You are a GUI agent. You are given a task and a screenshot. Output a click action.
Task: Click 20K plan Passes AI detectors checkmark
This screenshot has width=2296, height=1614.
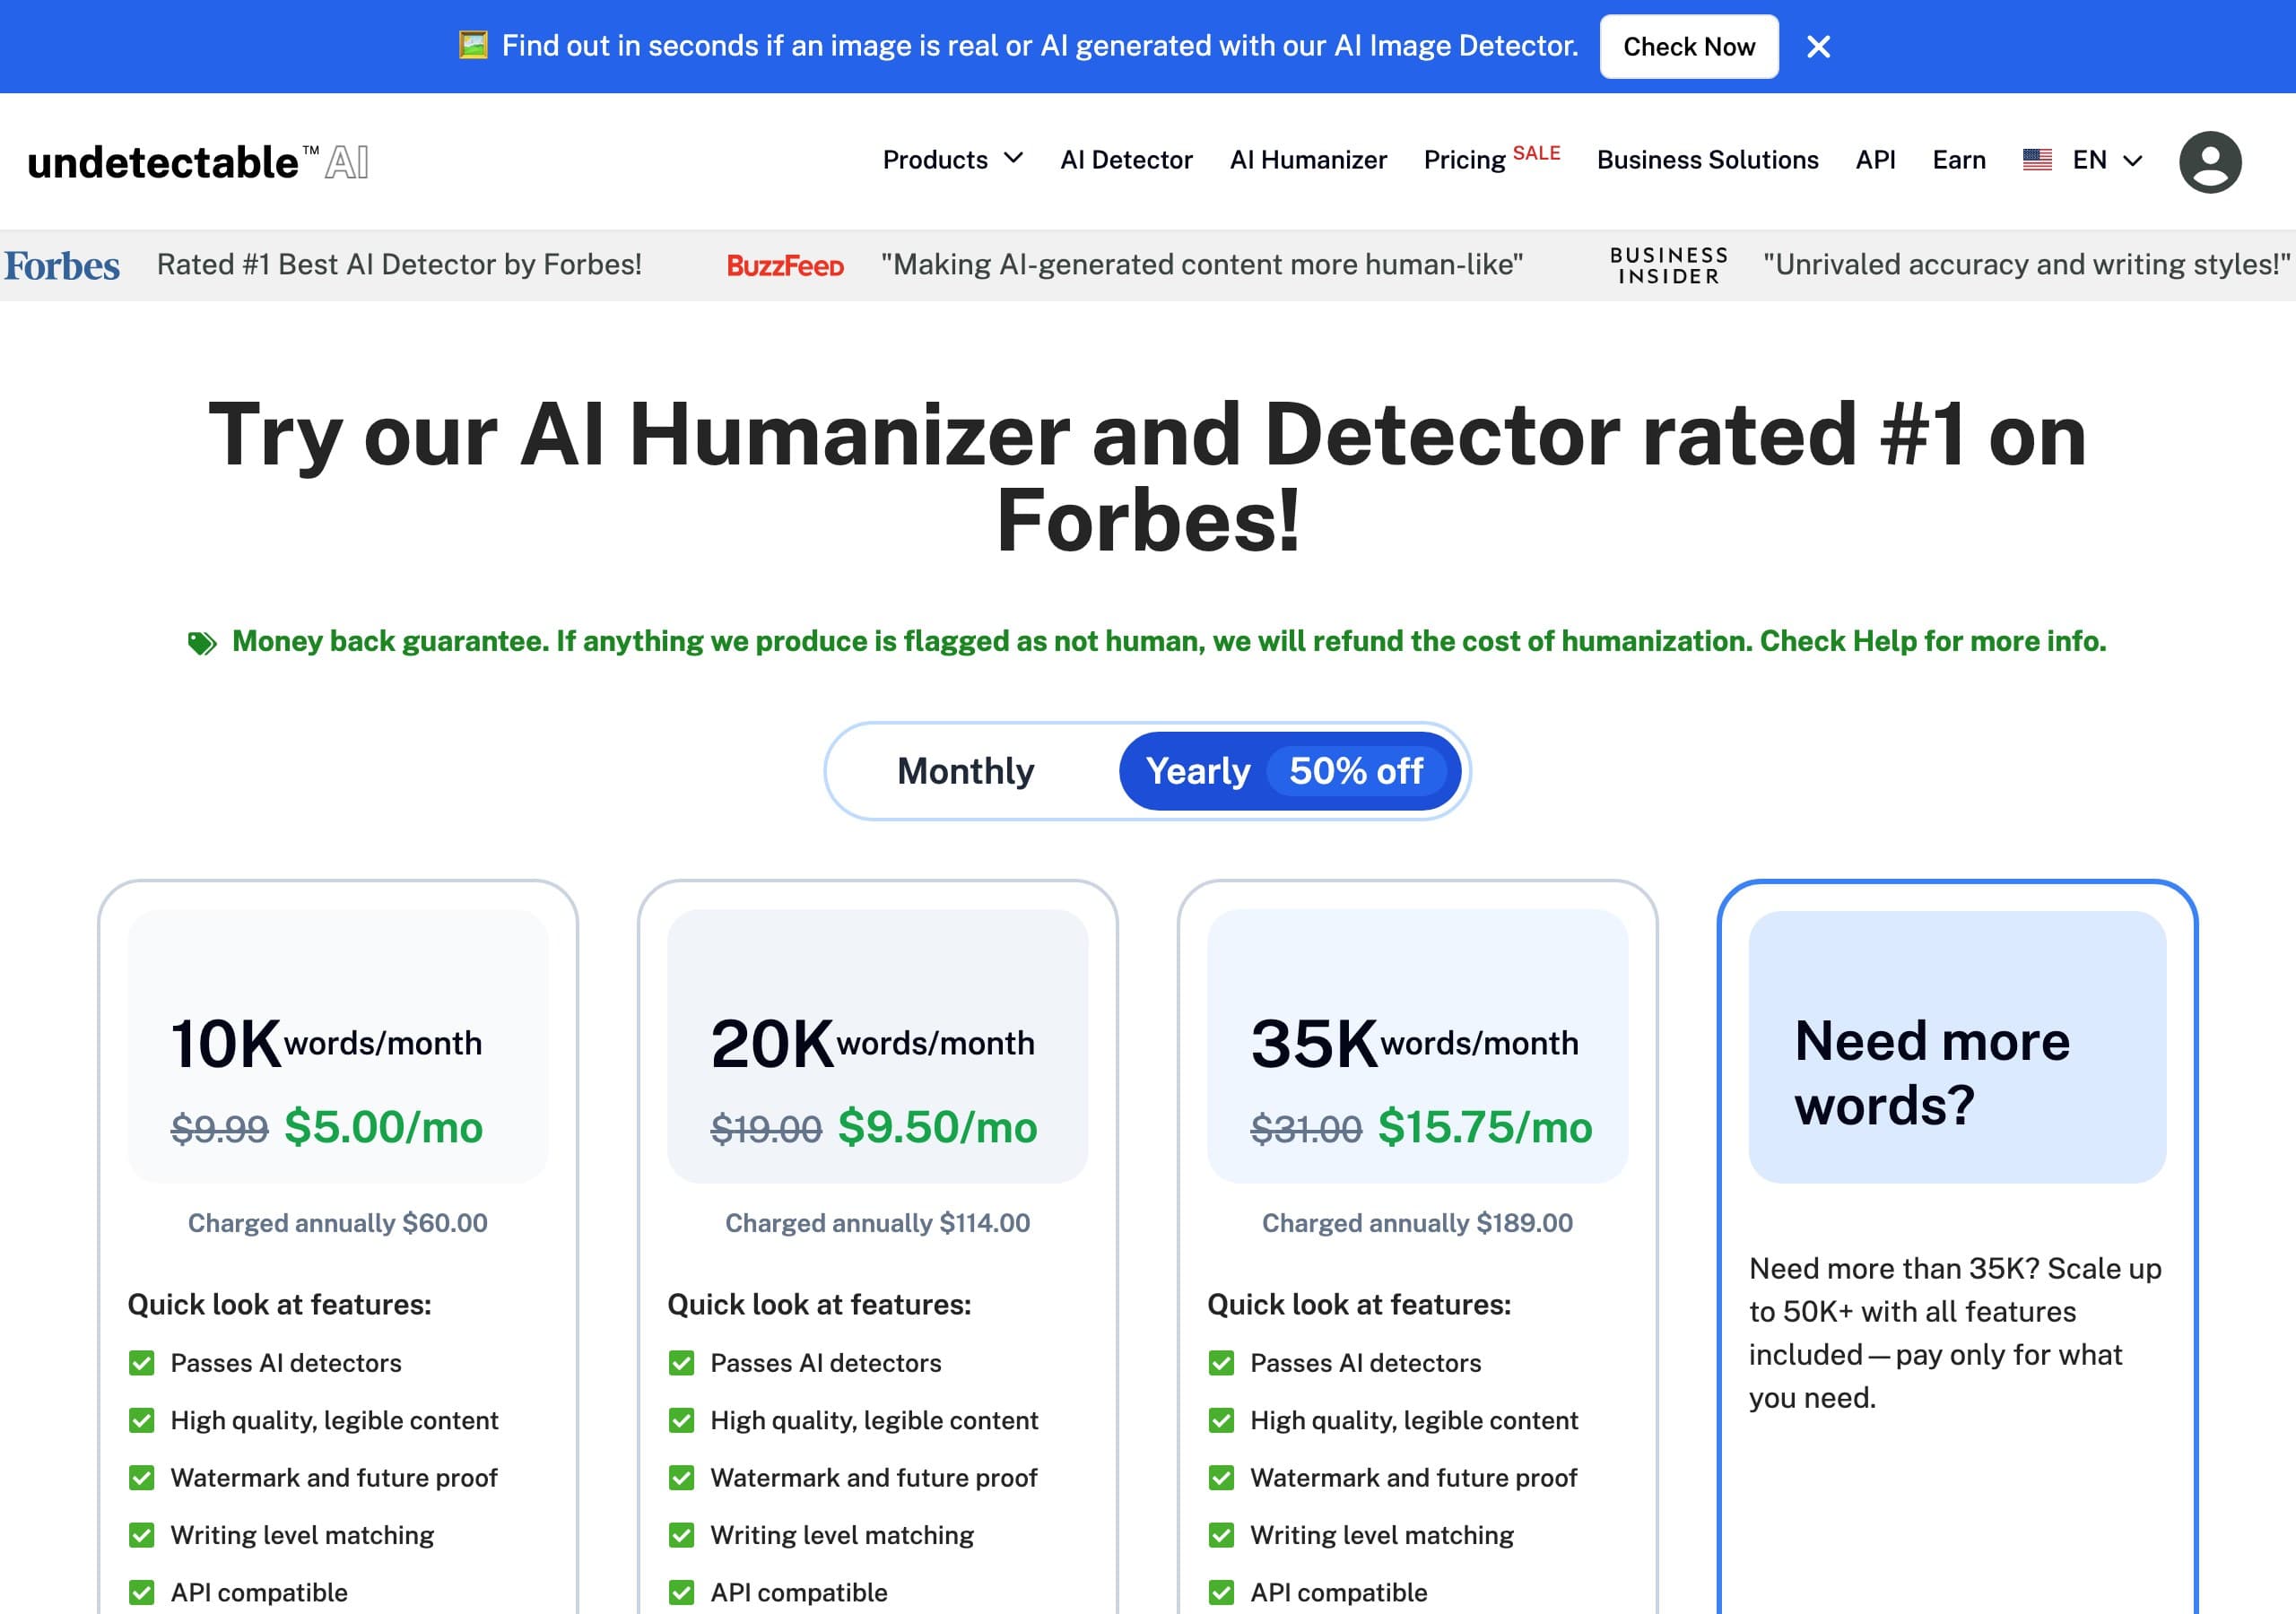(x=682, y=1363)
